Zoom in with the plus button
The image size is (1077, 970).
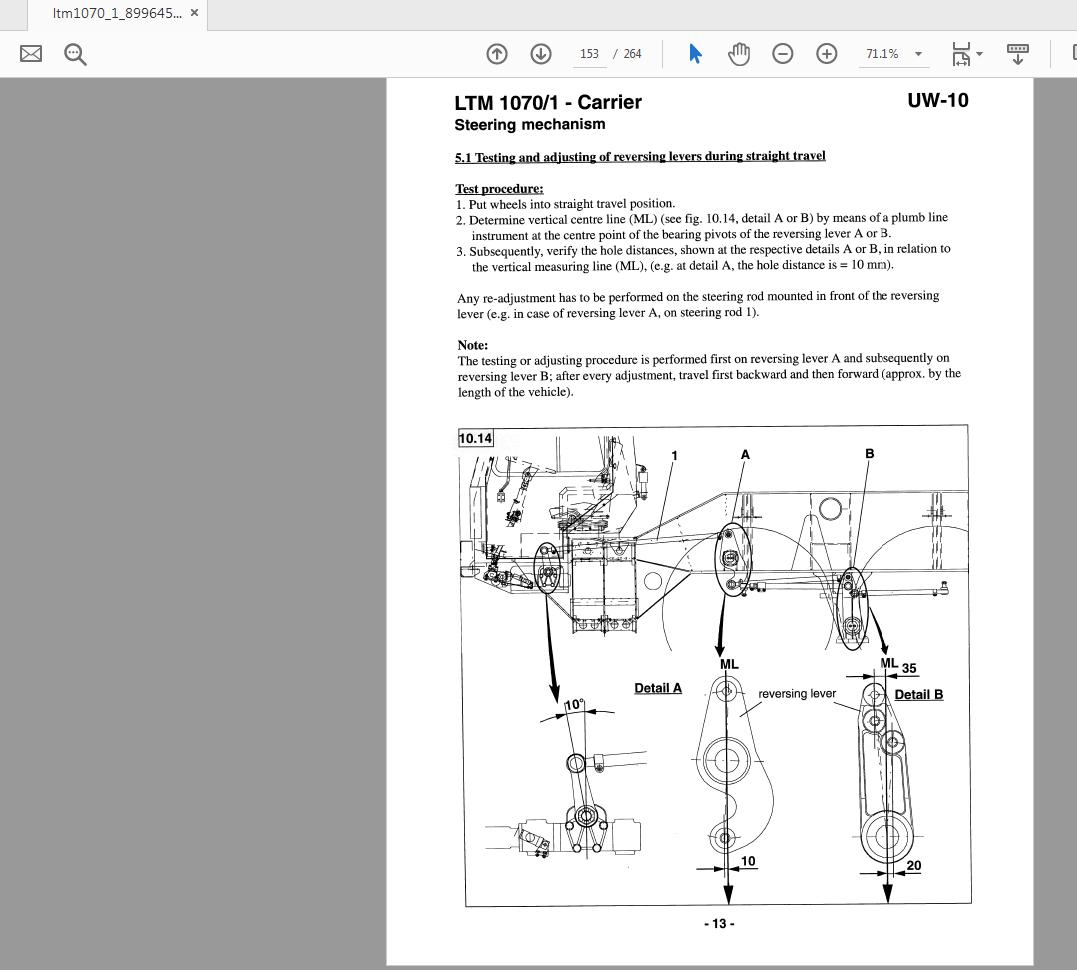coord(826,54)
